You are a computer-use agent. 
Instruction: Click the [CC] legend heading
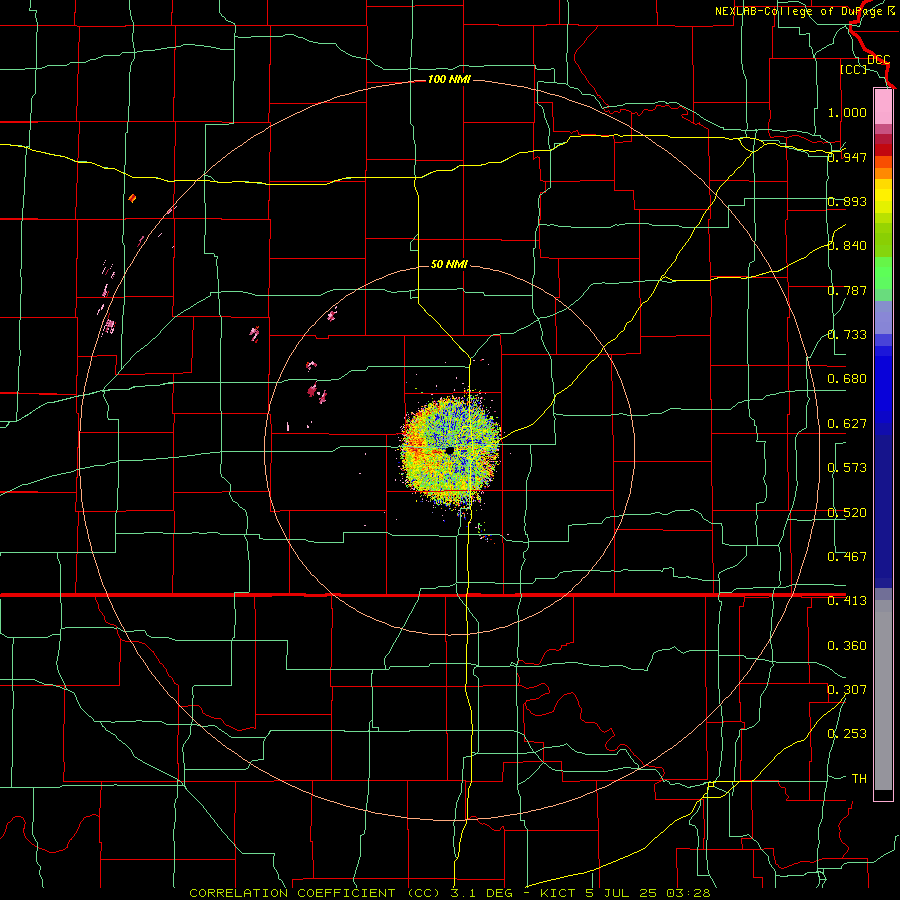853,69
